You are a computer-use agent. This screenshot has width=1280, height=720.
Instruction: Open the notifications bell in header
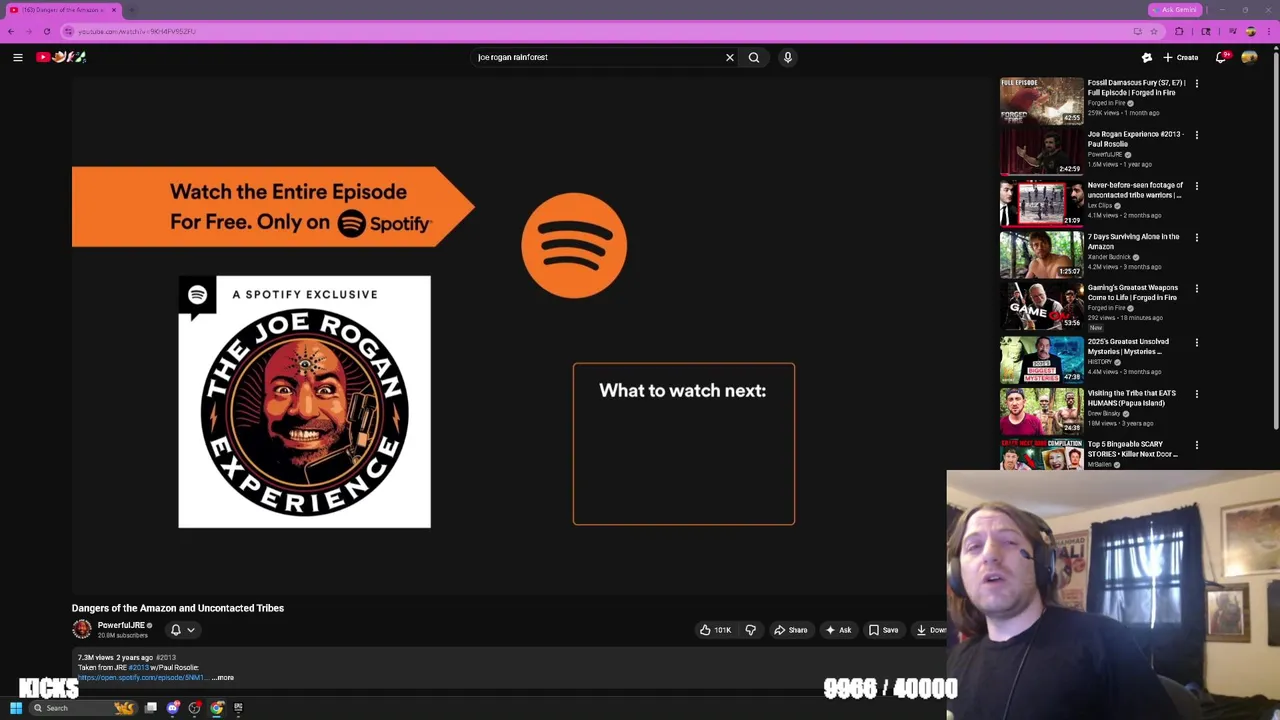(x=1221, y=57)
